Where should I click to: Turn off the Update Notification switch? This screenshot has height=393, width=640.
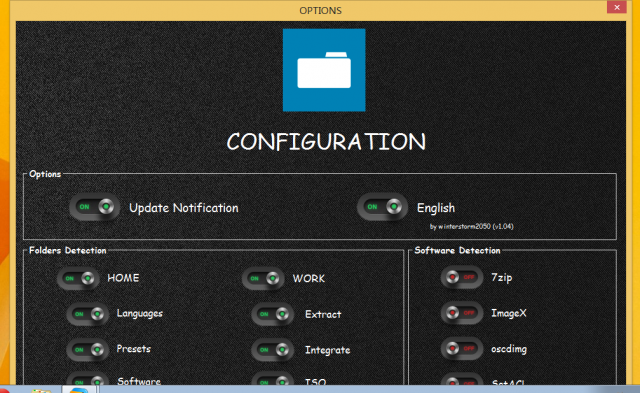click(95, 207)
